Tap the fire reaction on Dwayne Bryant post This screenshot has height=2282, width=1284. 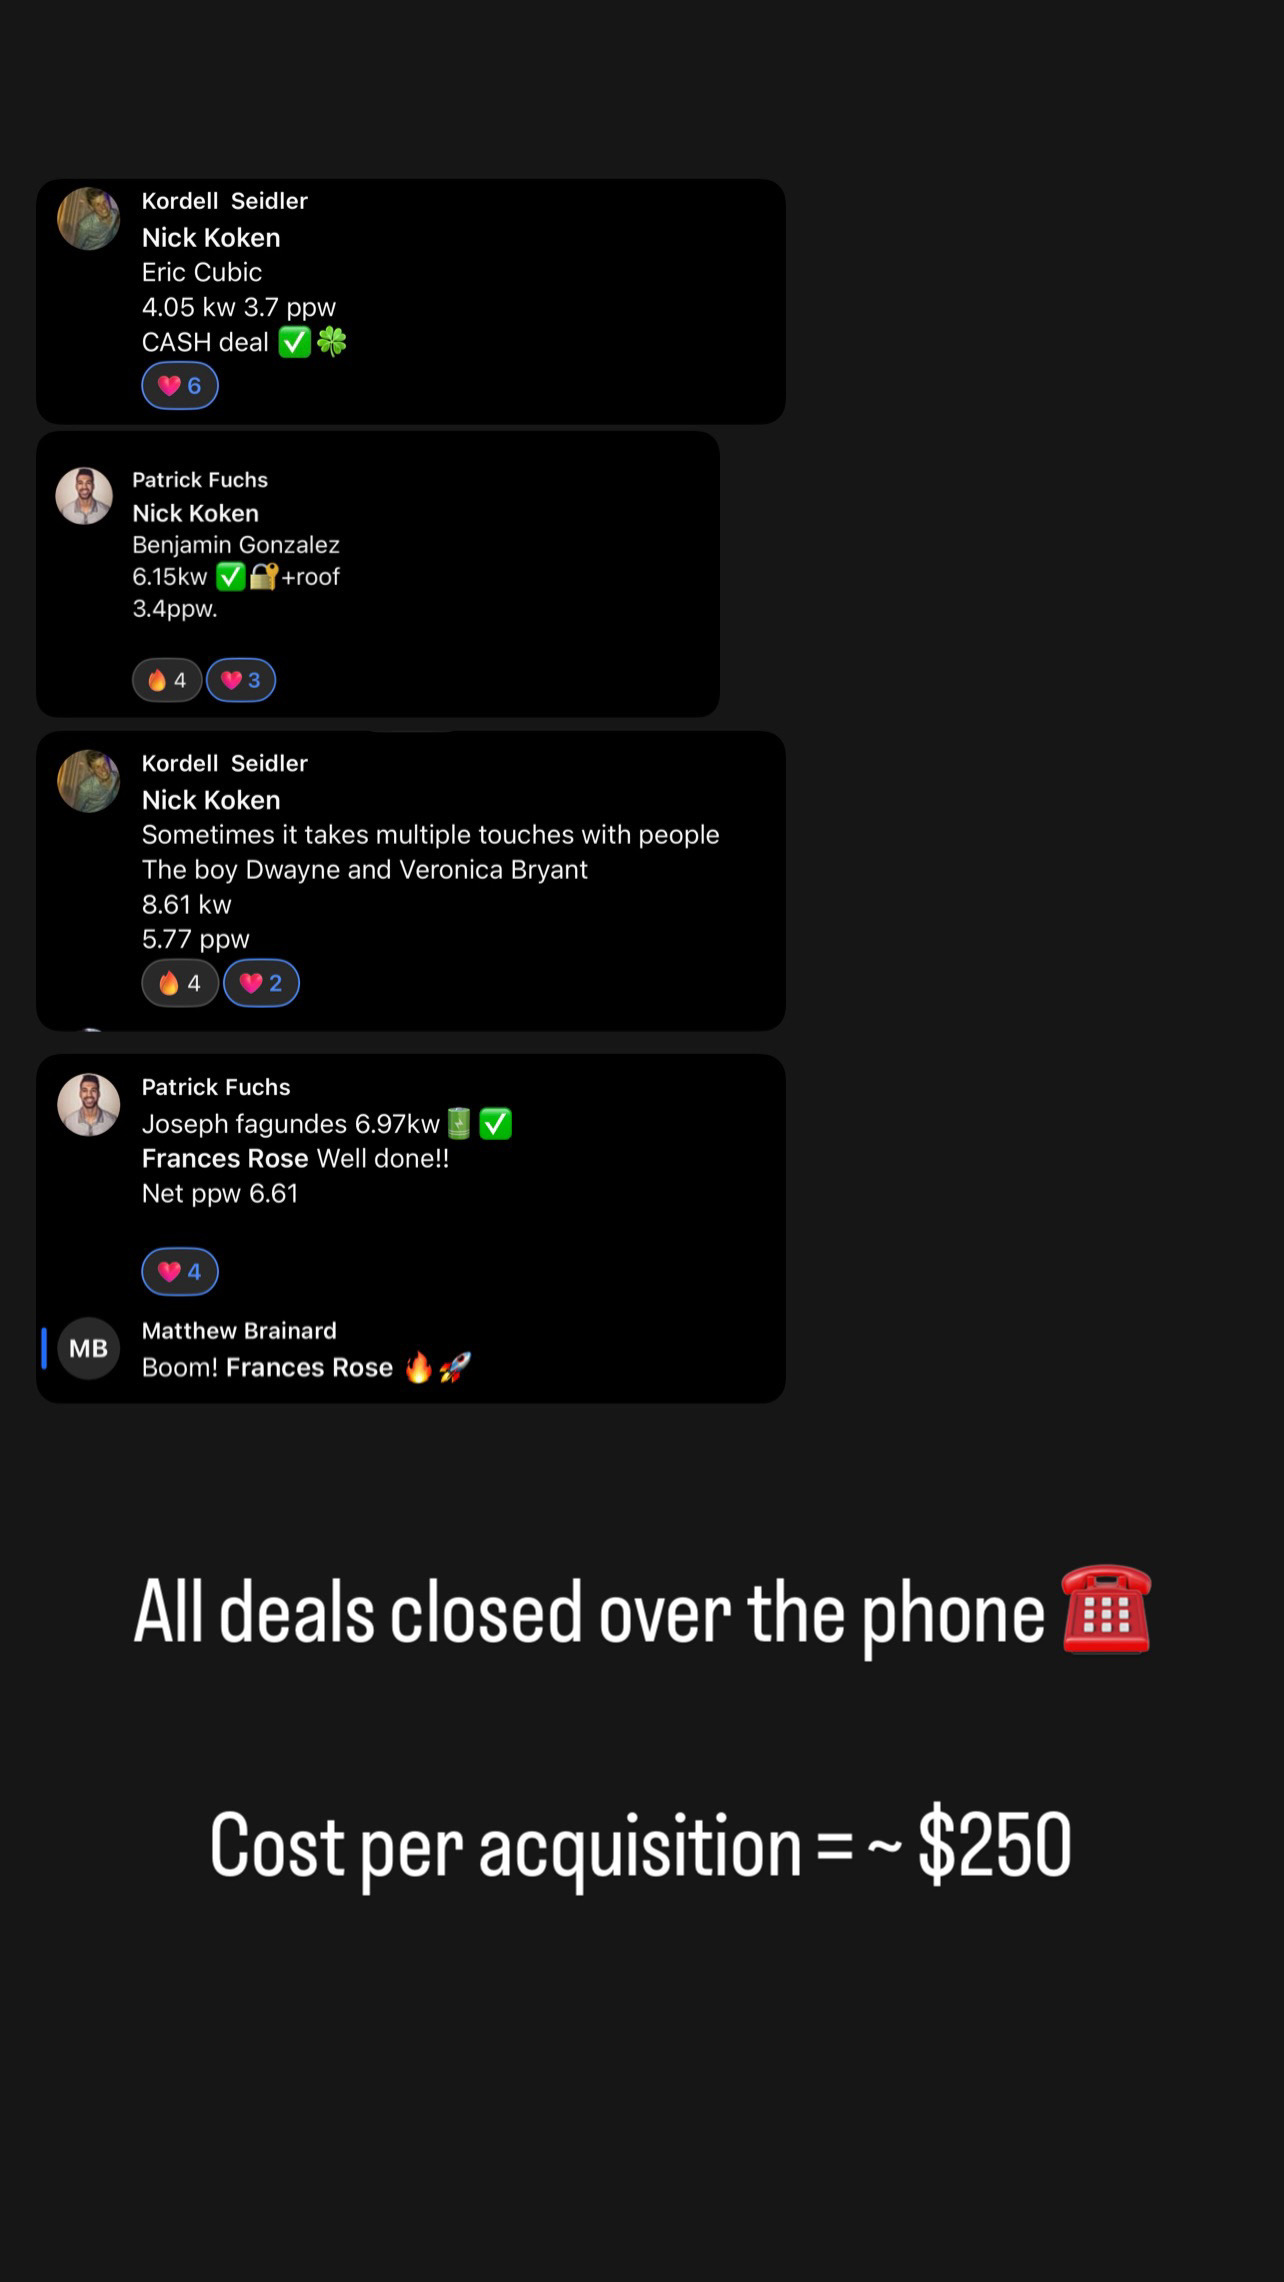coord(180,983)
